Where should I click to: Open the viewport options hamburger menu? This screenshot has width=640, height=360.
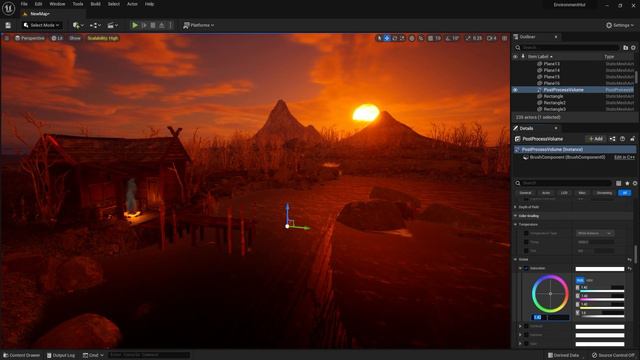pyautogui.click(x=7, y=38)
